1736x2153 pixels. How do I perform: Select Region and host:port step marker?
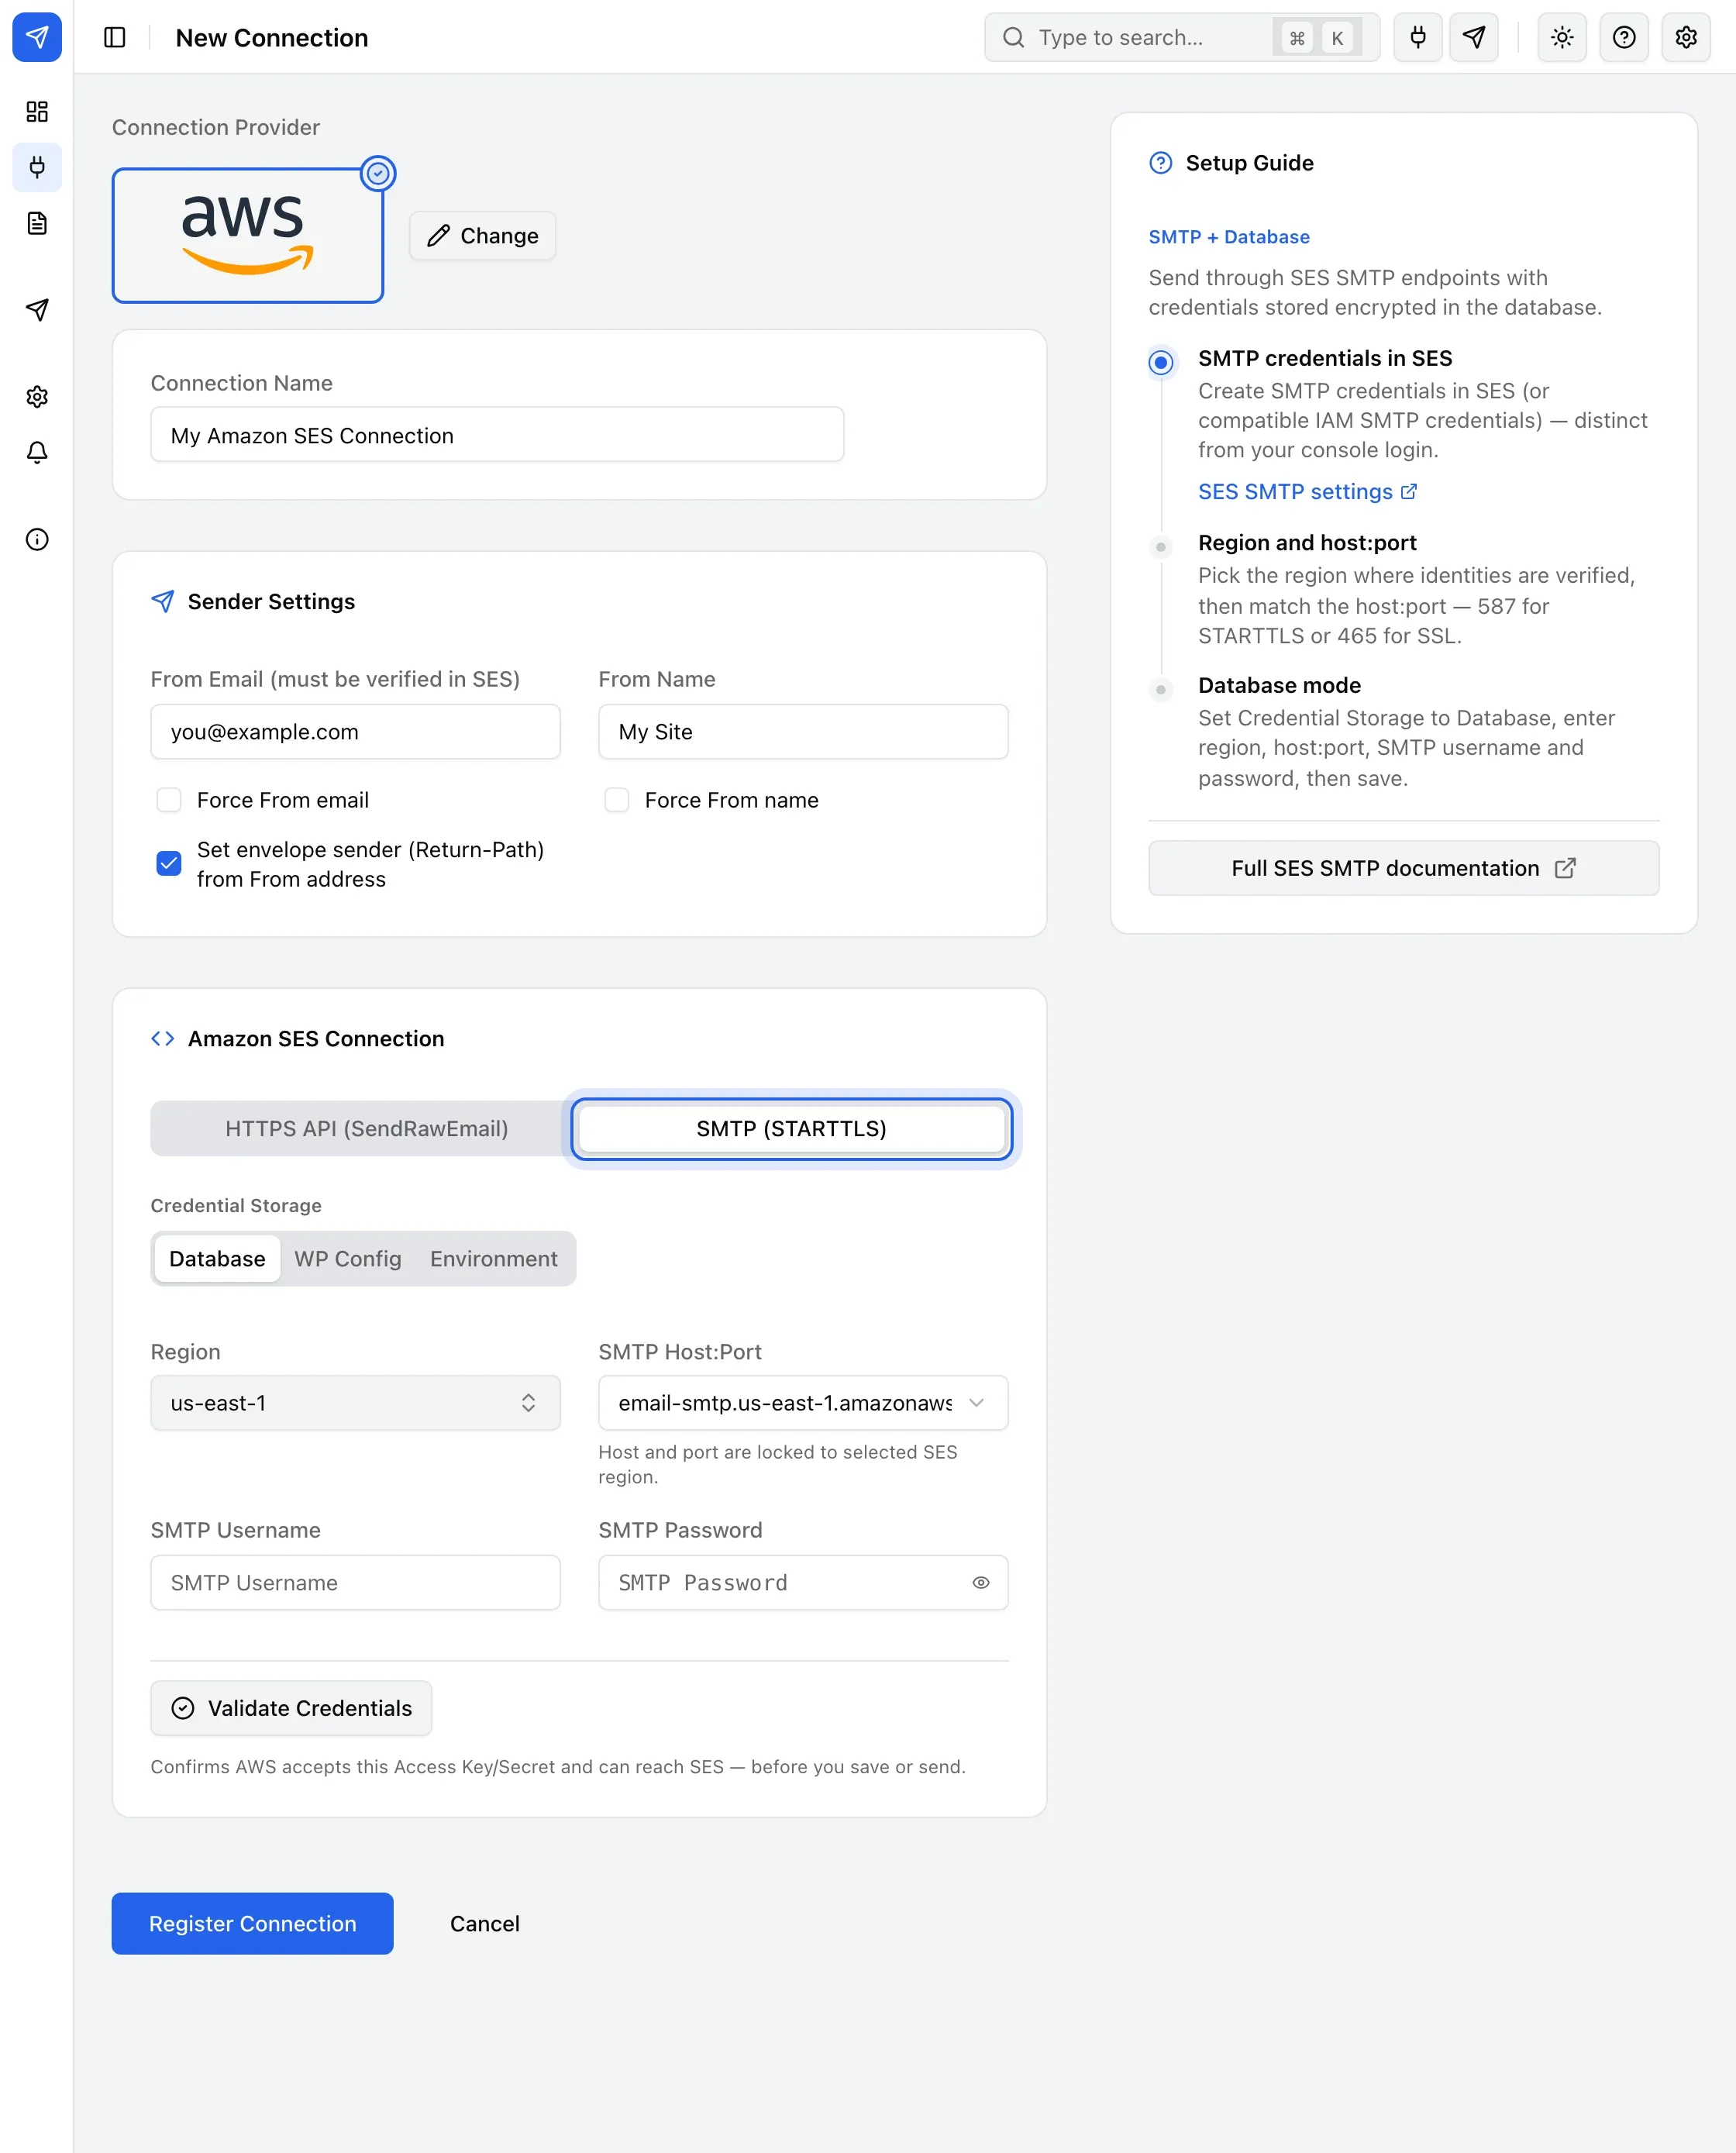pyautogui.click(x=1160, y=547)
